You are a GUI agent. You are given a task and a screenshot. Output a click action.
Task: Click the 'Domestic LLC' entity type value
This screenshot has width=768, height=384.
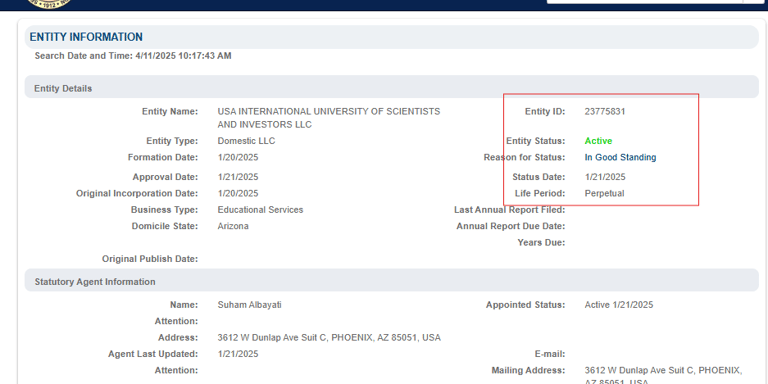tap(246, 141)
